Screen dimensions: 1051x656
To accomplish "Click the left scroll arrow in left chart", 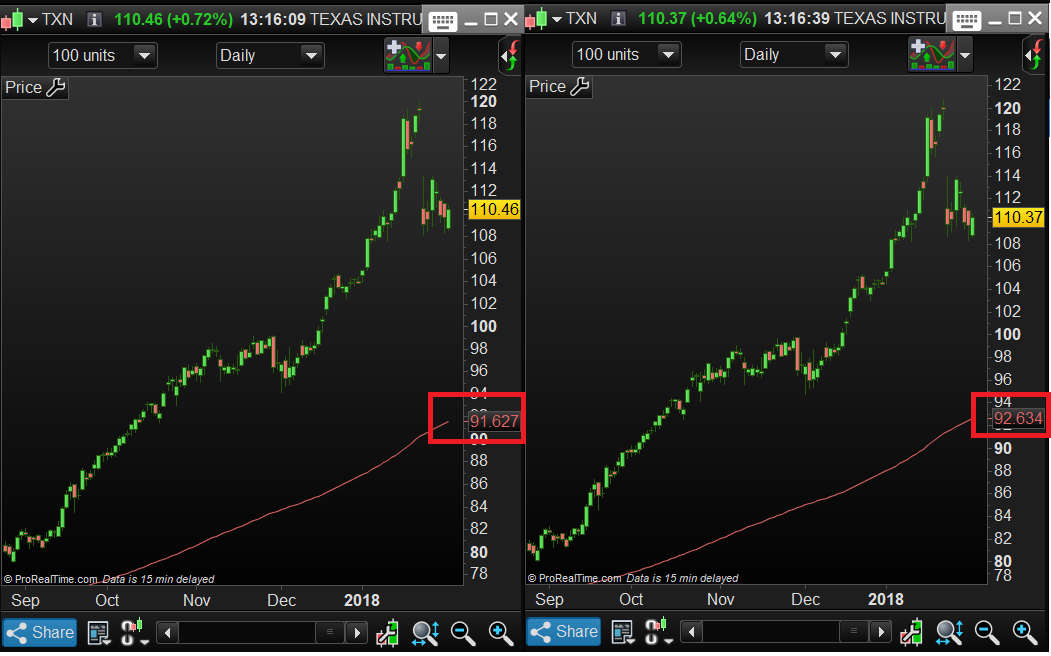I will coord(168,633).
